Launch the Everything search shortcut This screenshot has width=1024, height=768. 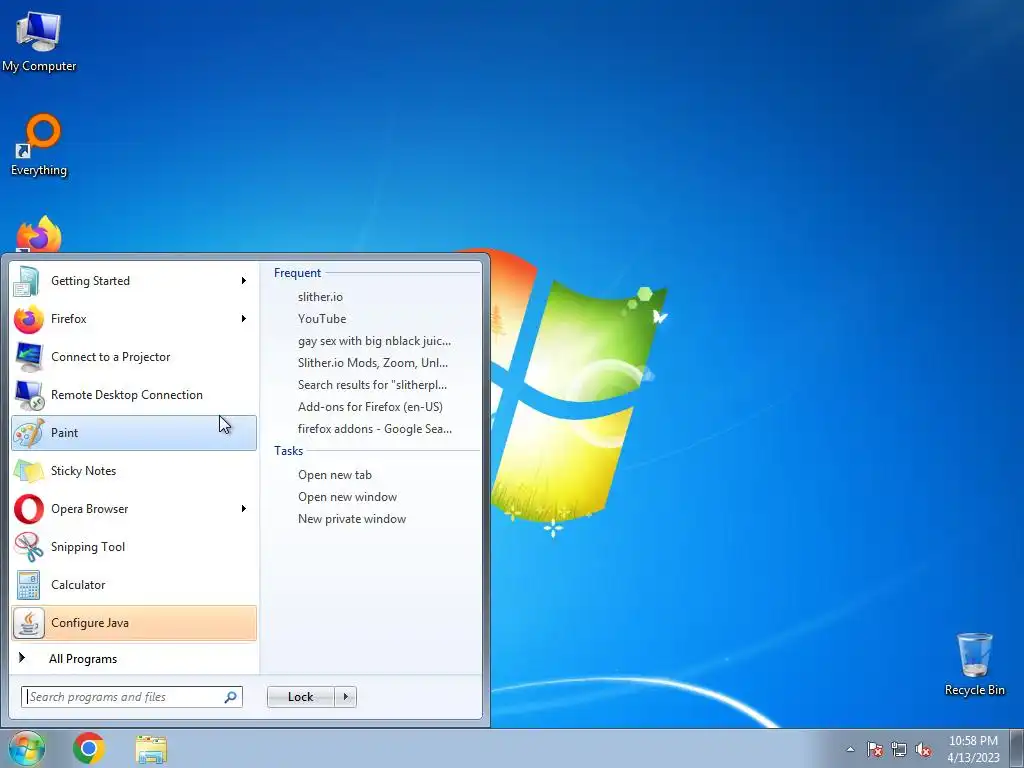coord(39,145)
